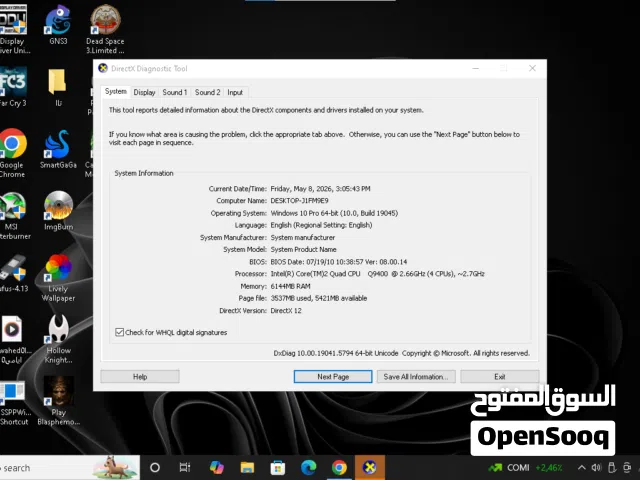Click the Cortana circle on taskbar

[x=155, y=468]
